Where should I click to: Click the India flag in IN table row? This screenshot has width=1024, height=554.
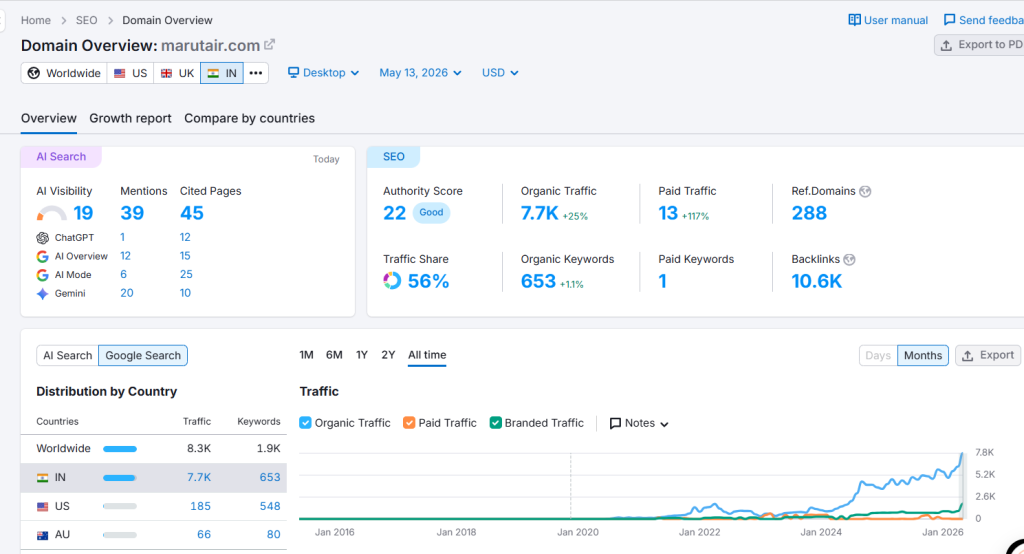coord(42,478)
